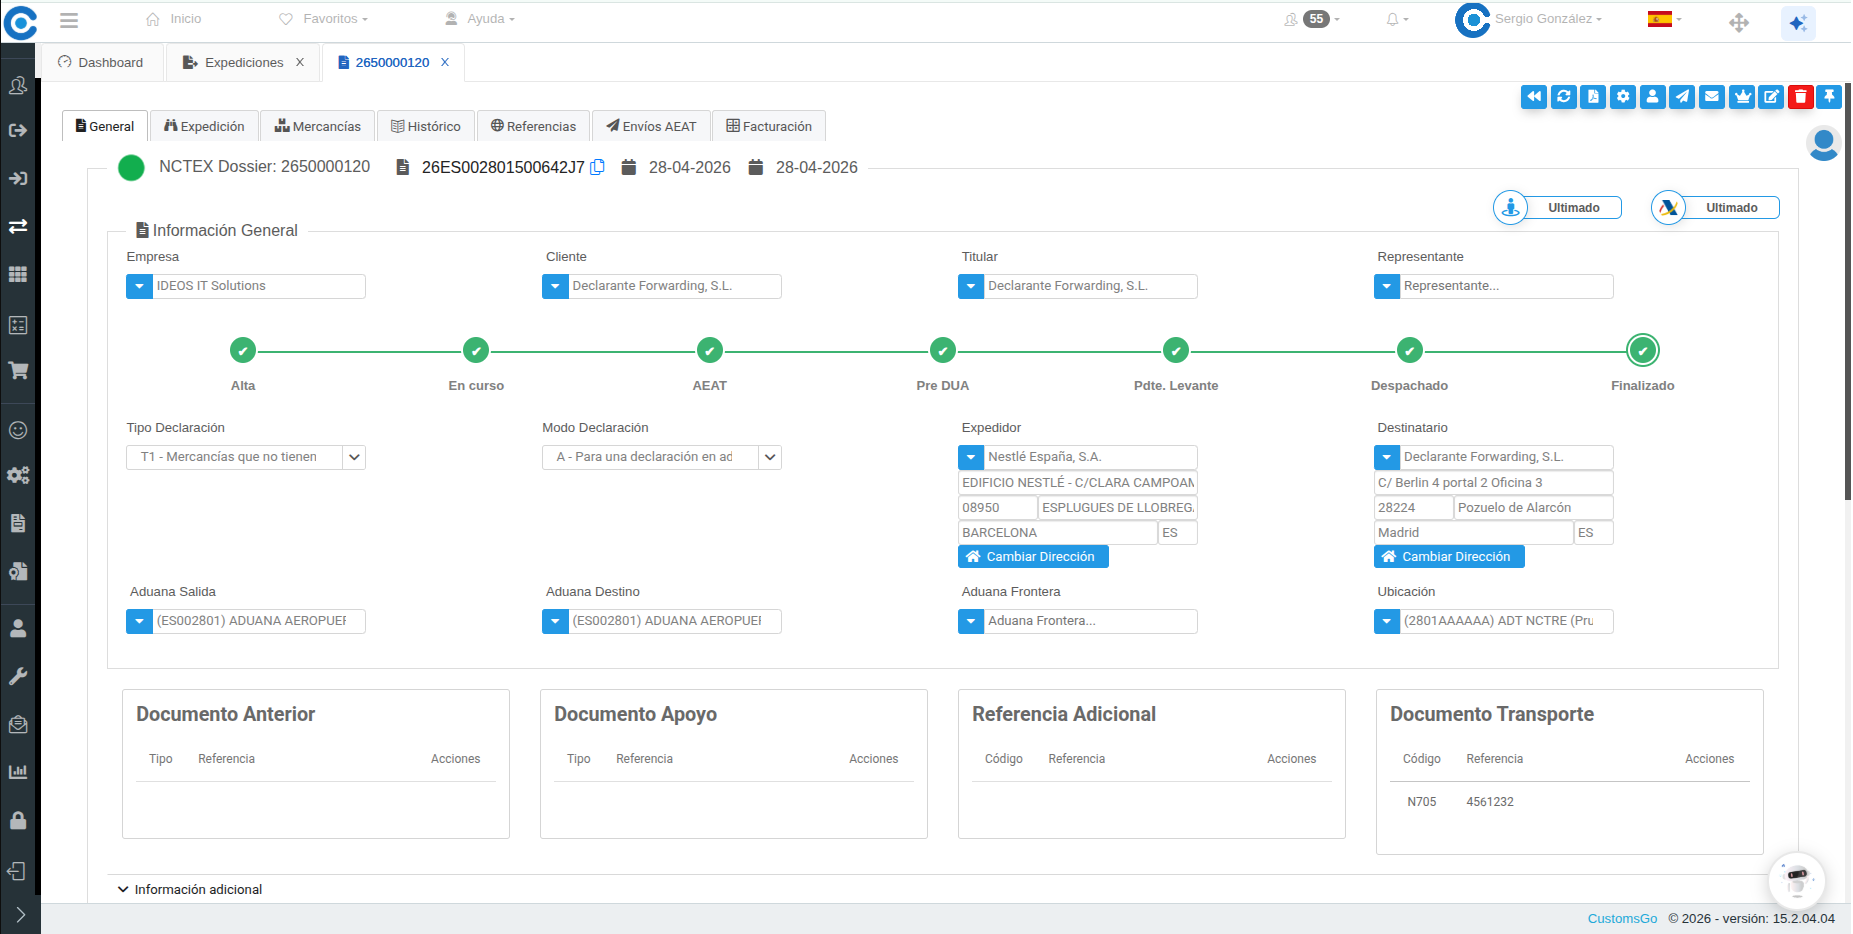The image size is (1853, 934).
Task: Copy the MRN 26ES00280150064­2J7 with copy icon
Action: 597,167
